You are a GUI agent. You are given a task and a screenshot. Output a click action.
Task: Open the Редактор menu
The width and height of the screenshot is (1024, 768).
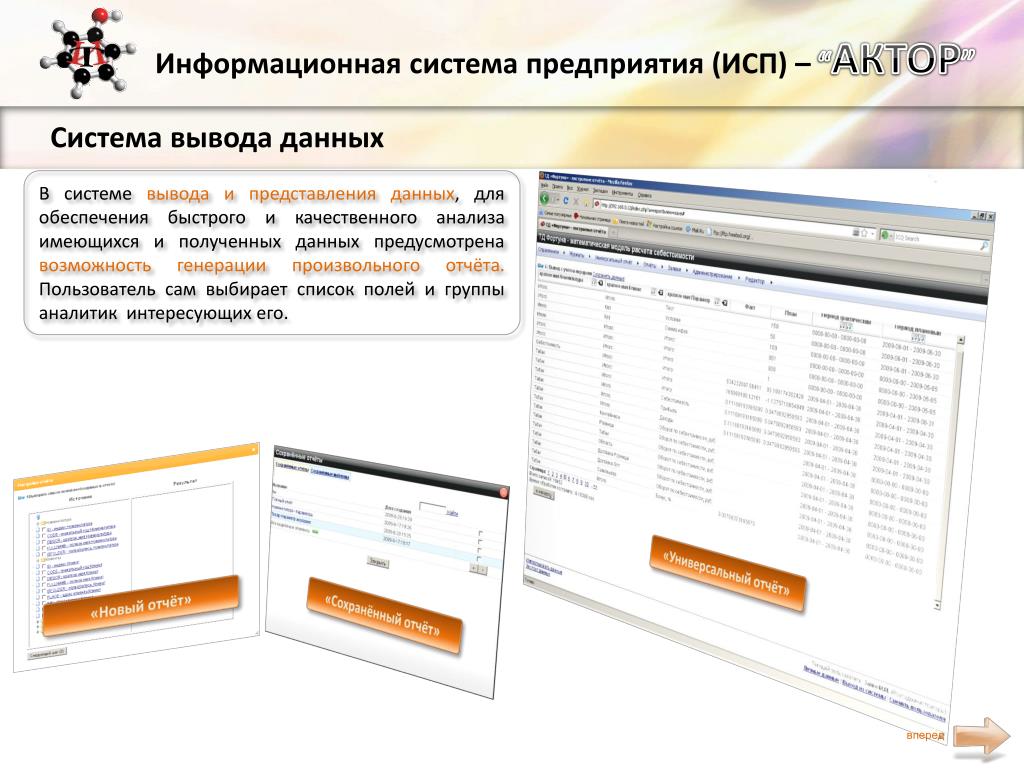(x=754, y=280)
